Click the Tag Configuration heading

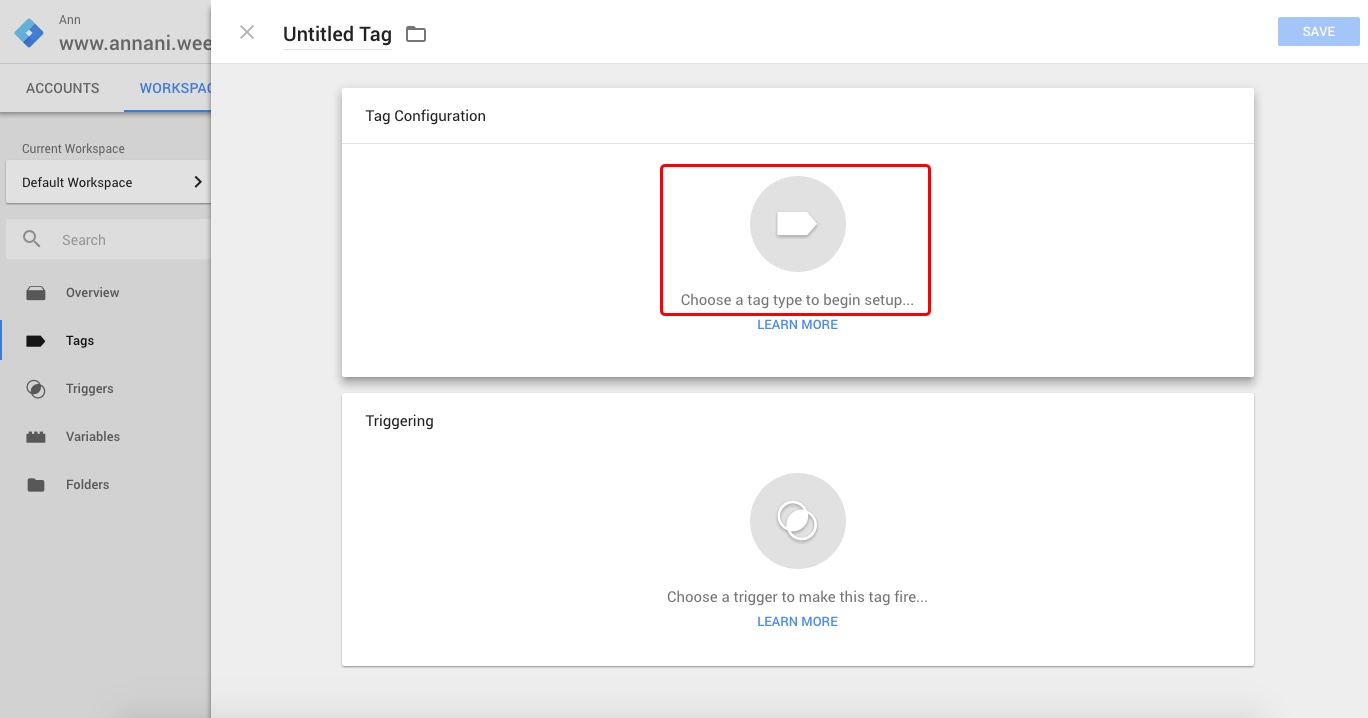[426, 116]
